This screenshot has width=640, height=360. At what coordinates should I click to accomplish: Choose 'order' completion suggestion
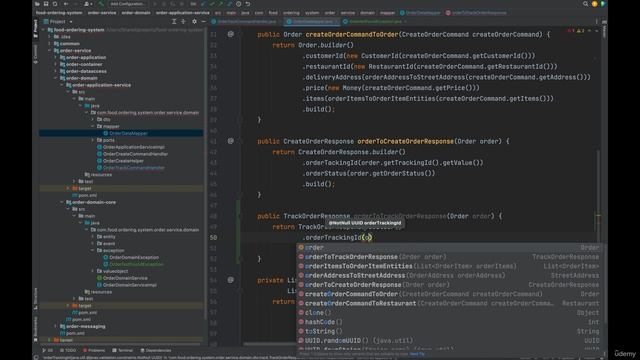tap(450, 247)
